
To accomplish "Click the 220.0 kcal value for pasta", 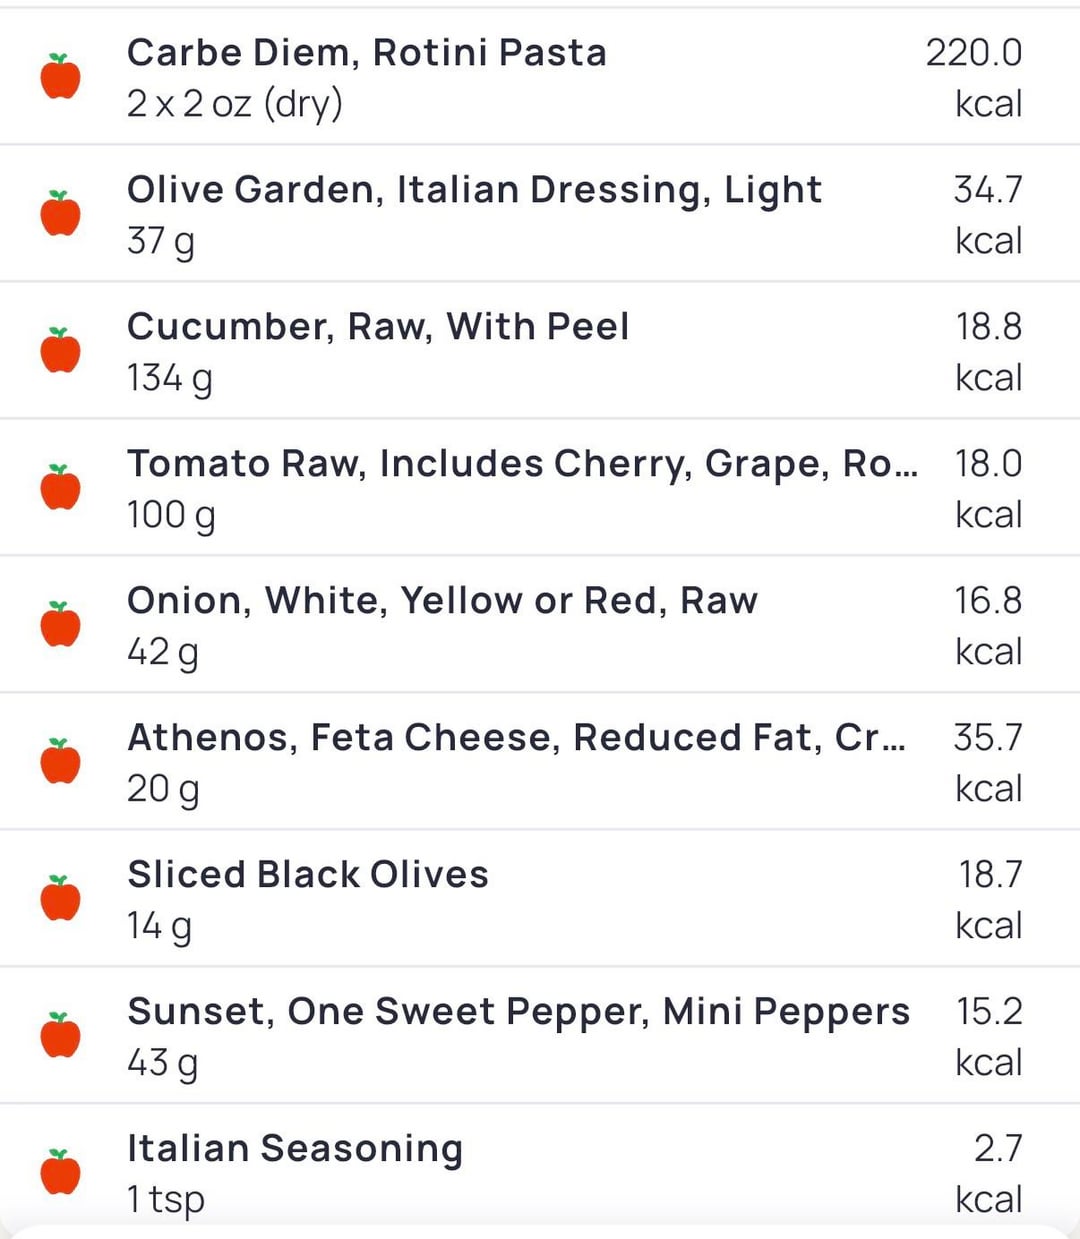I will click(974, 53).
